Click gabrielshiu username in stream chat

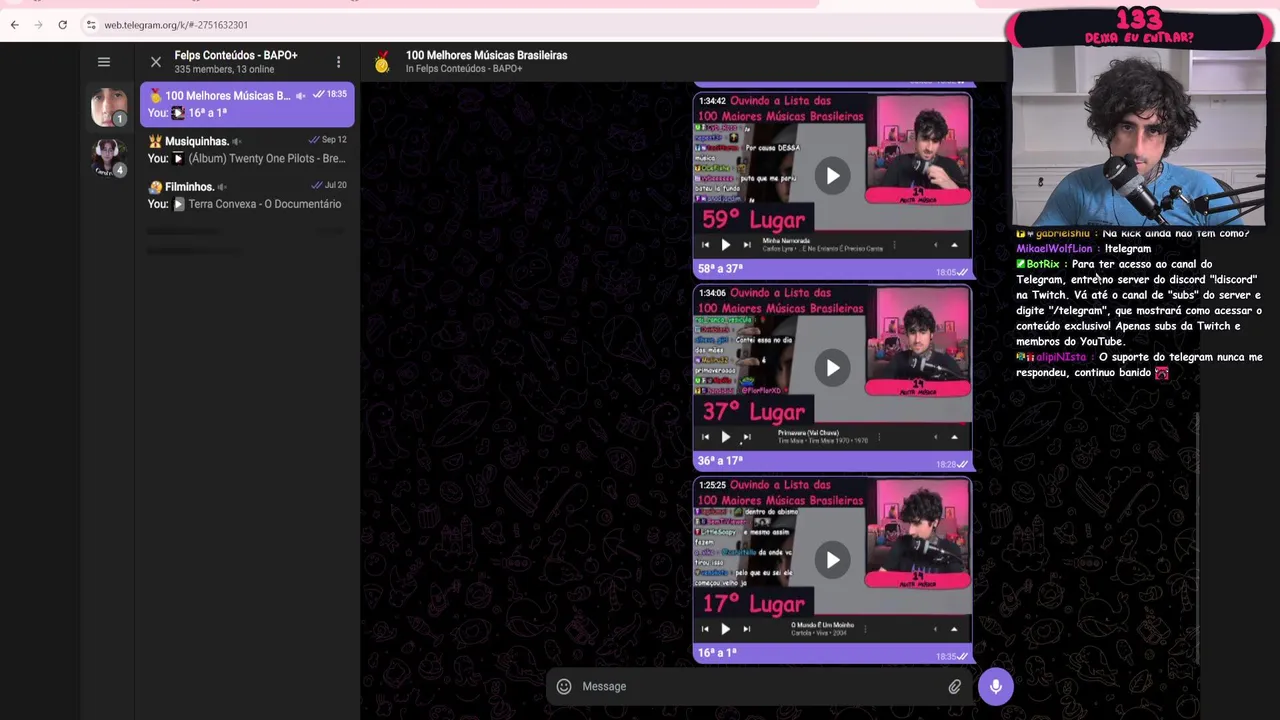(x=1062, y=234)
